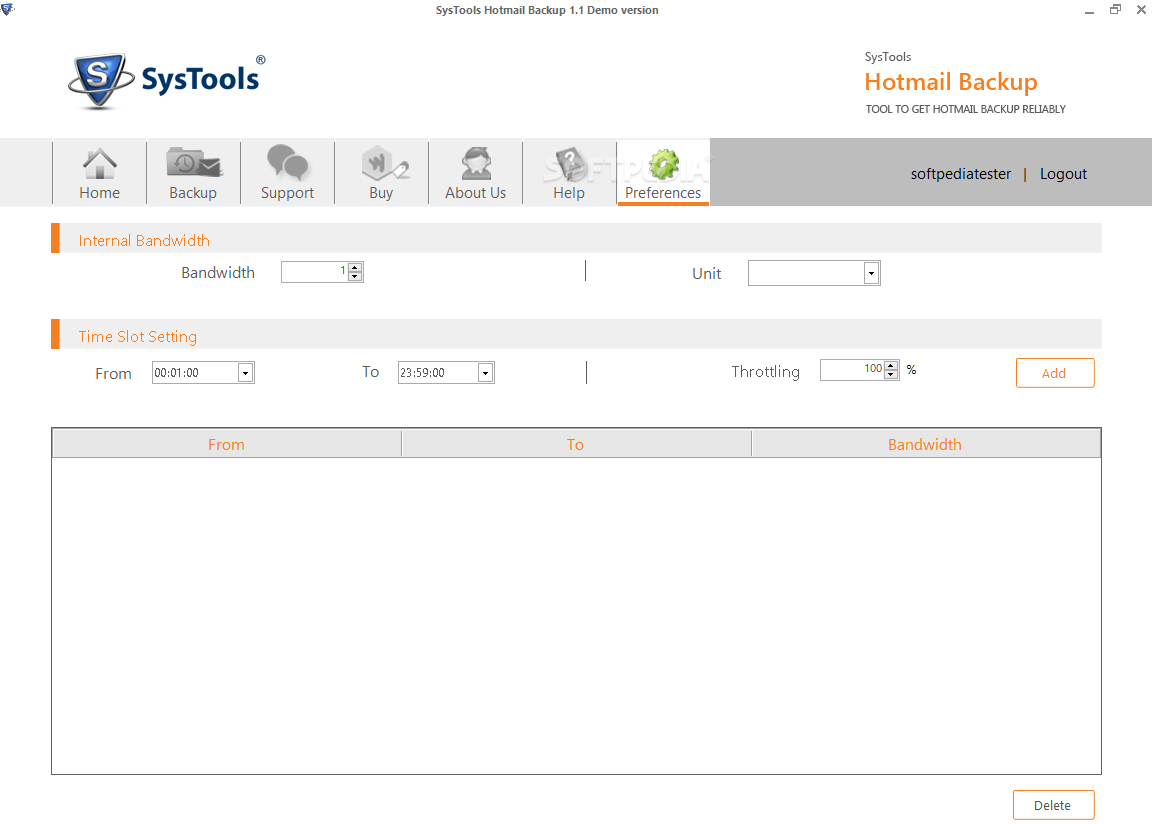Open the Backup section icon
This screenshot has height=824, width=1152.
pyautogui.click(x=193, y=163)
